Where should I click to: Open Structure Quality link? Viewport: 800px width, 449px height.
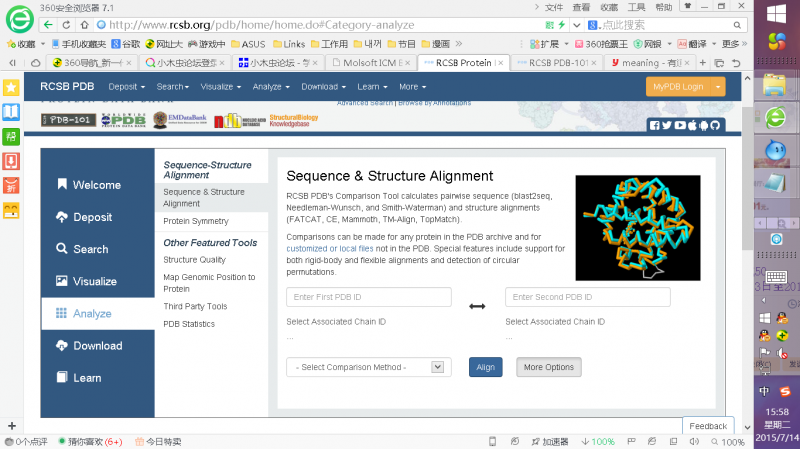(194, 259)
